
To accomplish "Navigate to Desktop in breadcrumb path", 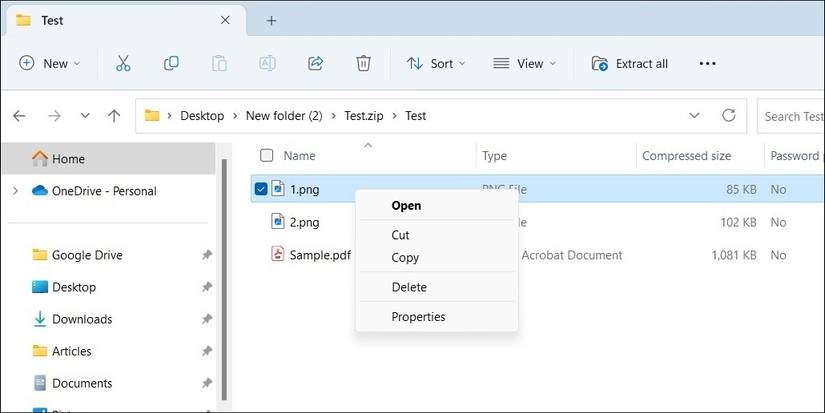I will click(x=202, y=116).
